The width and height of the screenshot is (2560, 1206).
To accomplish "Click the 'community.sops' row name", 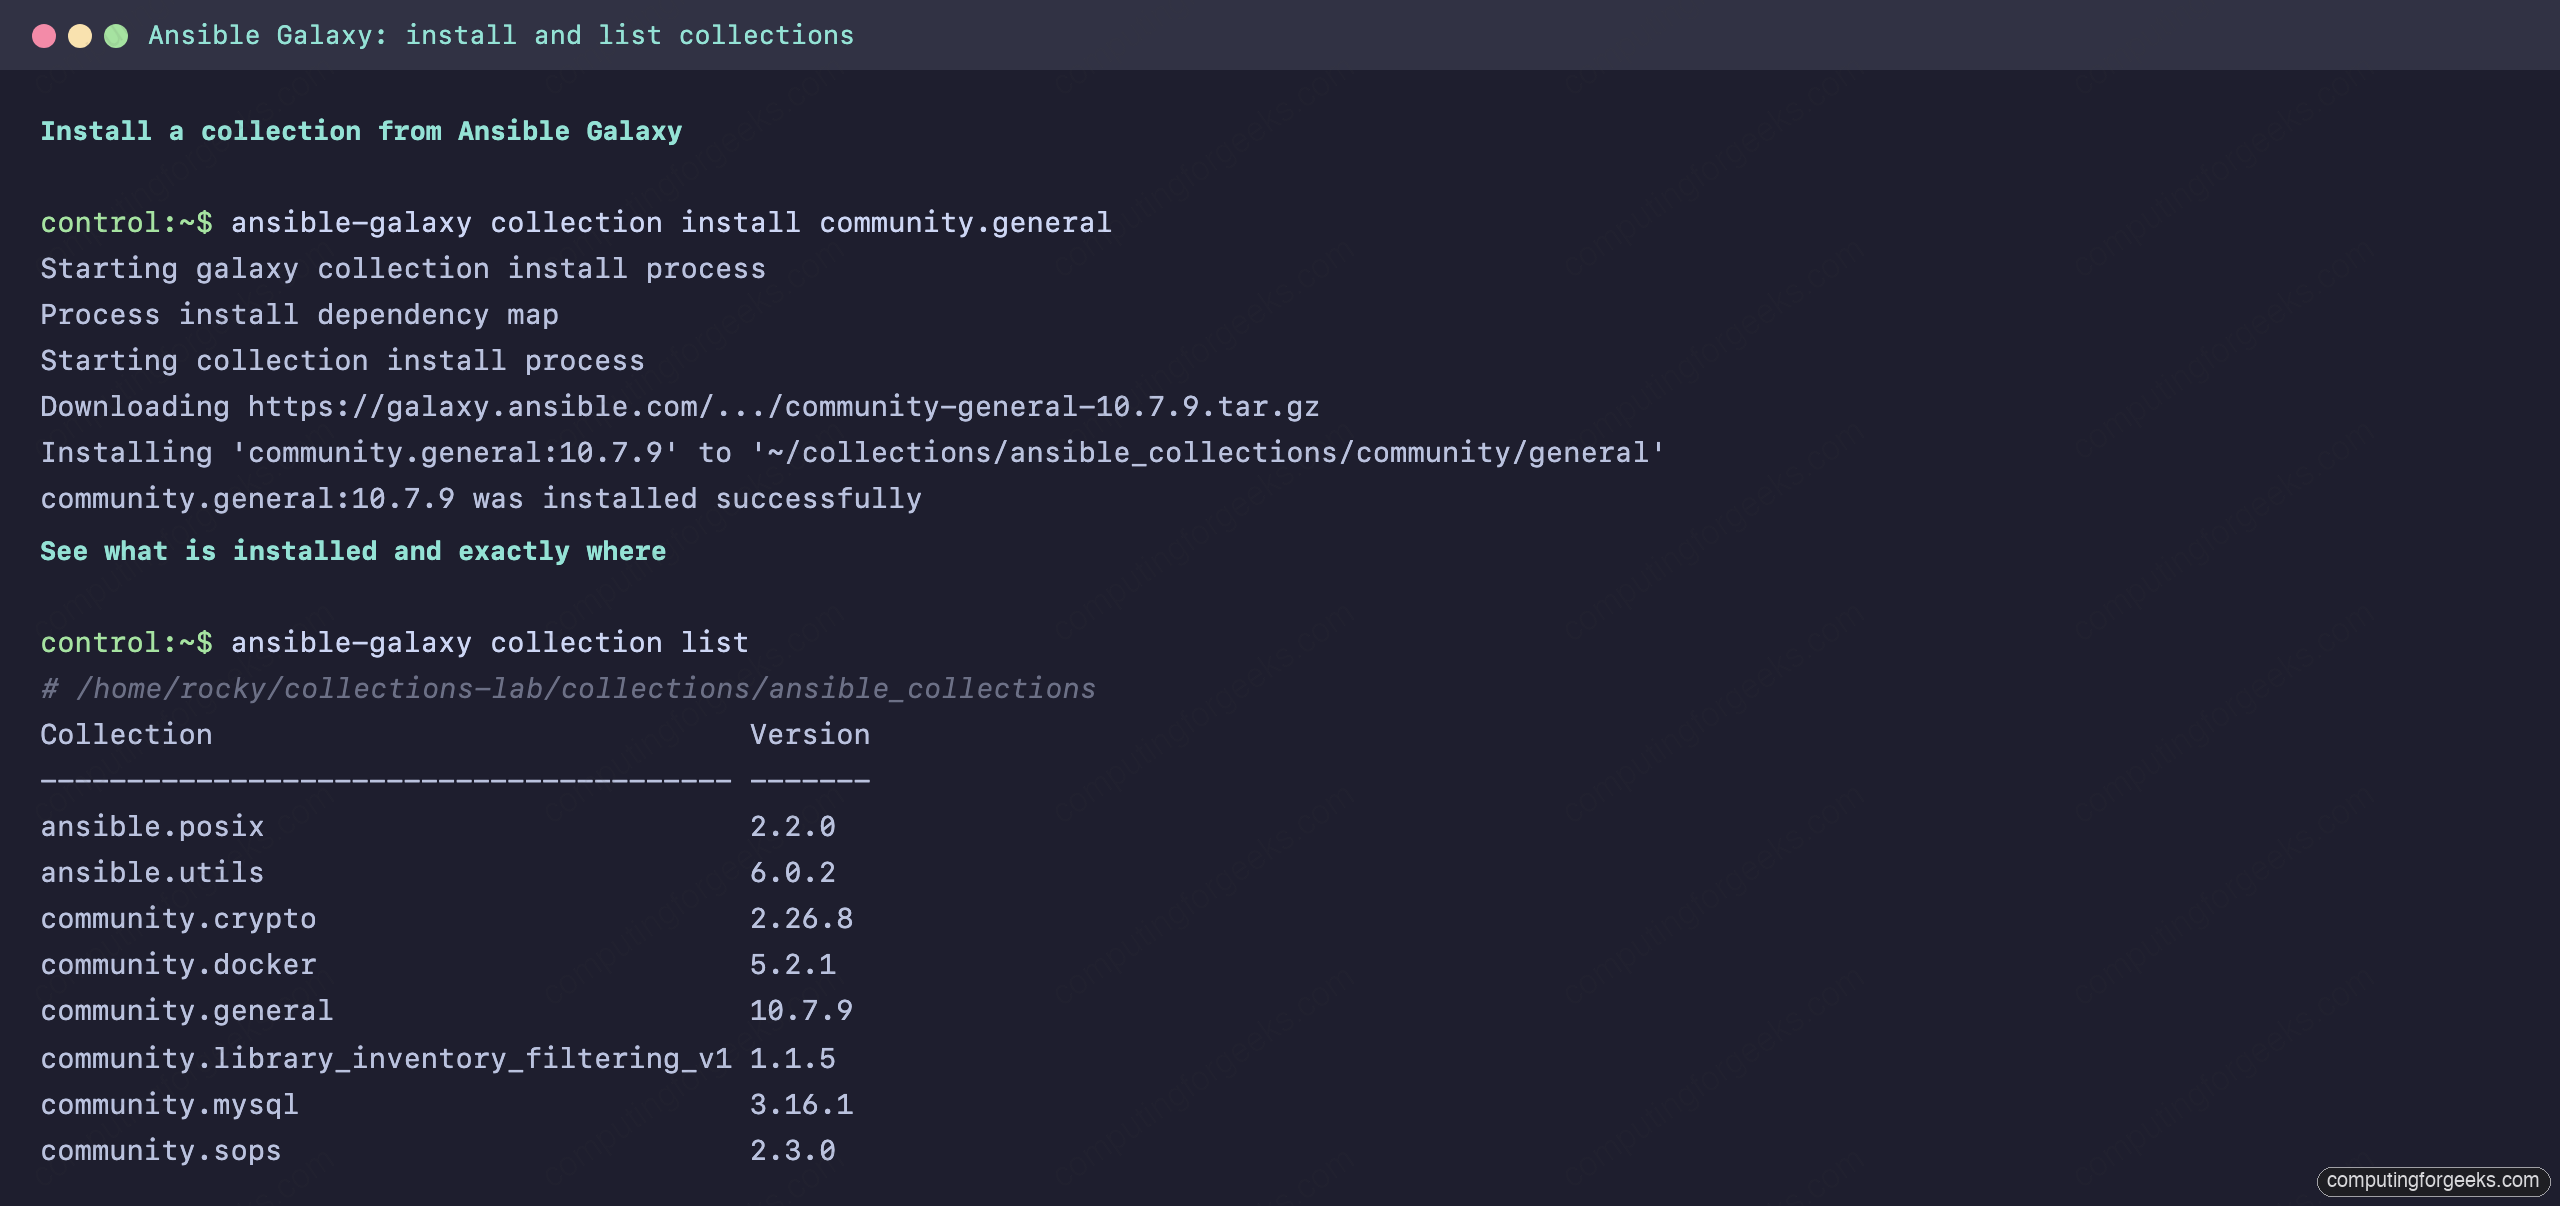I will [x=161, y=1151].
